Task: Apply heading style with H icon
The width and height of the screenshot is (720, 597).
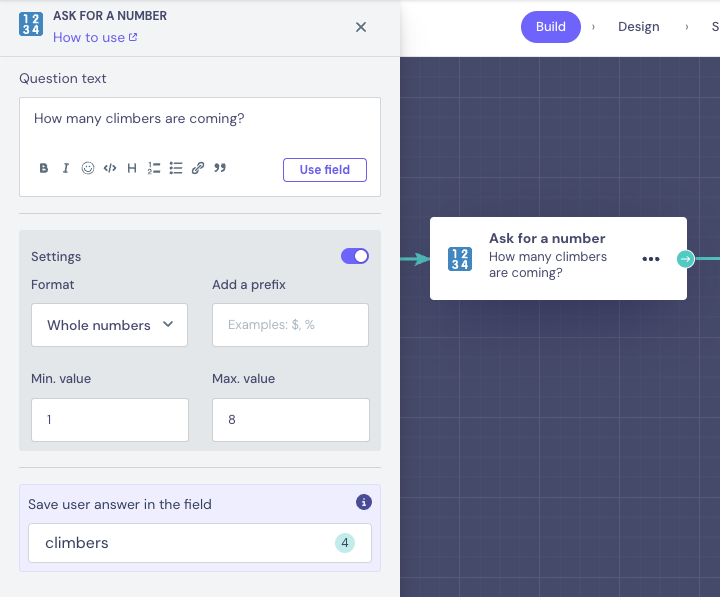Action: (132, 168)
